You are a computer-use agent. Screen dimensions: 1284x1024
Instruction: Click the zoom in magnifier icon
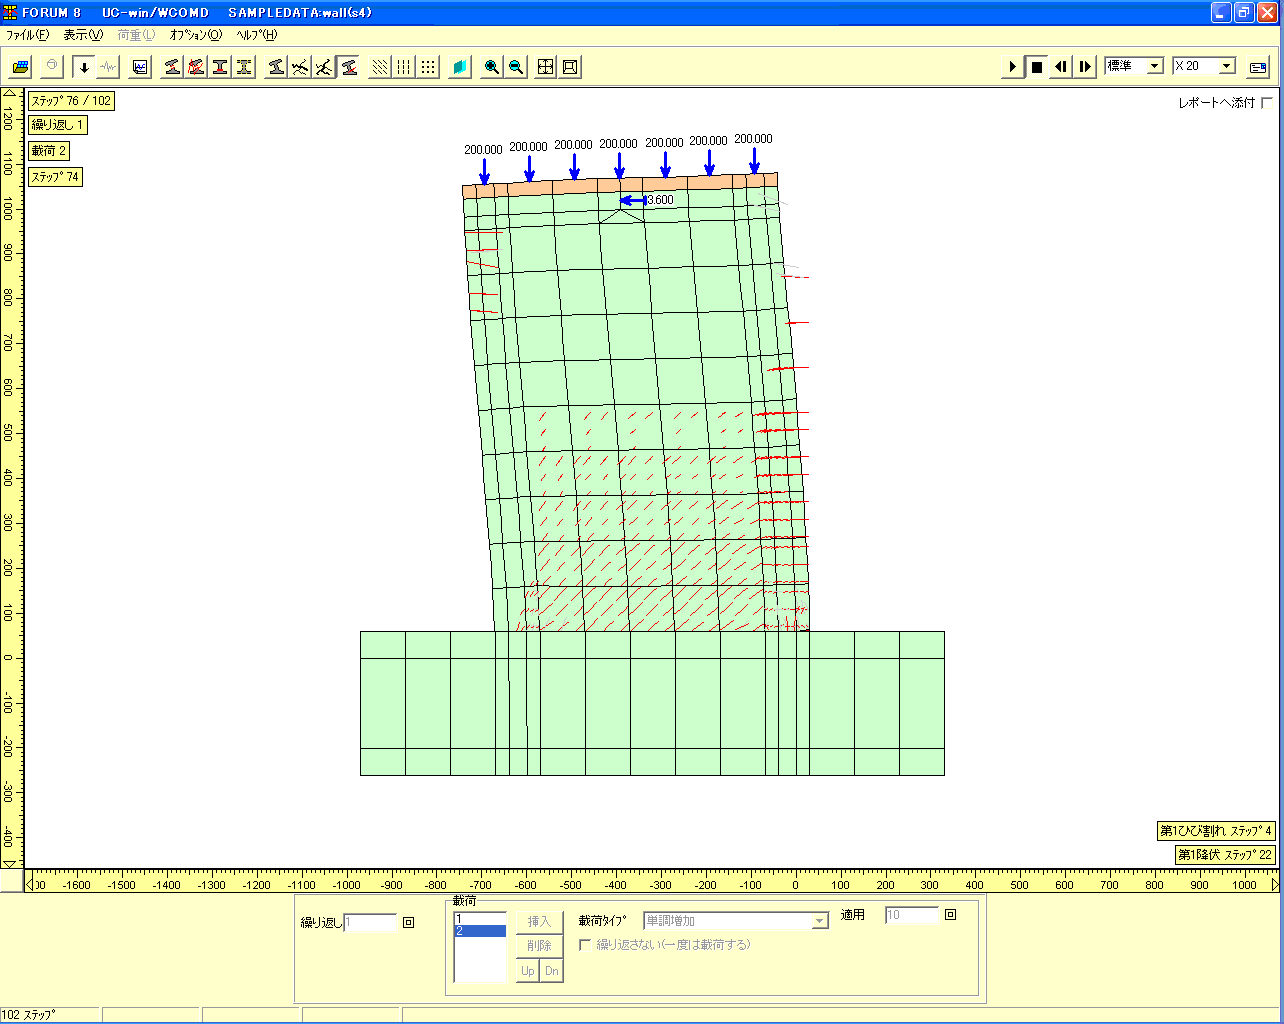pyautogui.click(x=491, y=67)
